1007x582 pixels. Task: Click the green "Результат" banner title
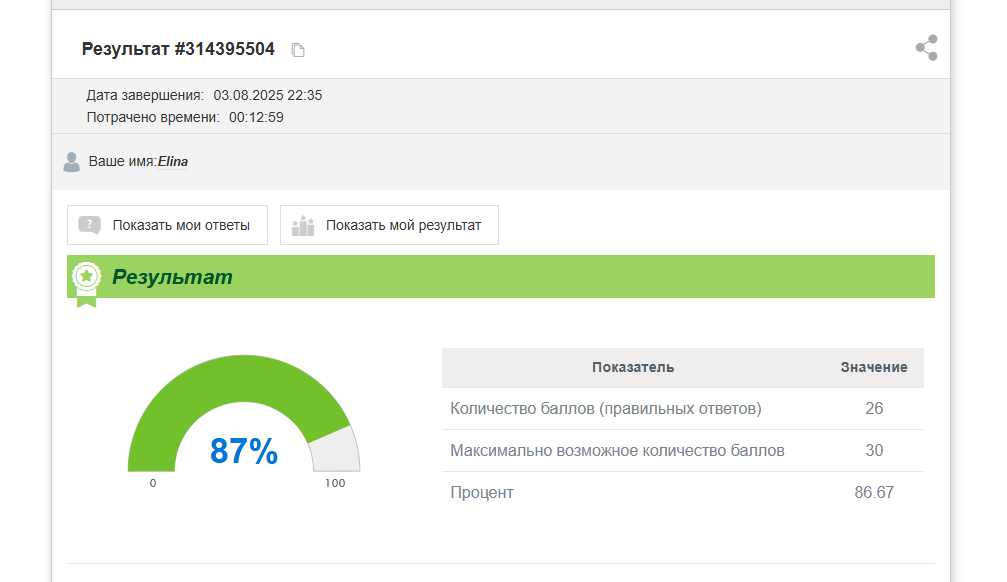[172, 277]
